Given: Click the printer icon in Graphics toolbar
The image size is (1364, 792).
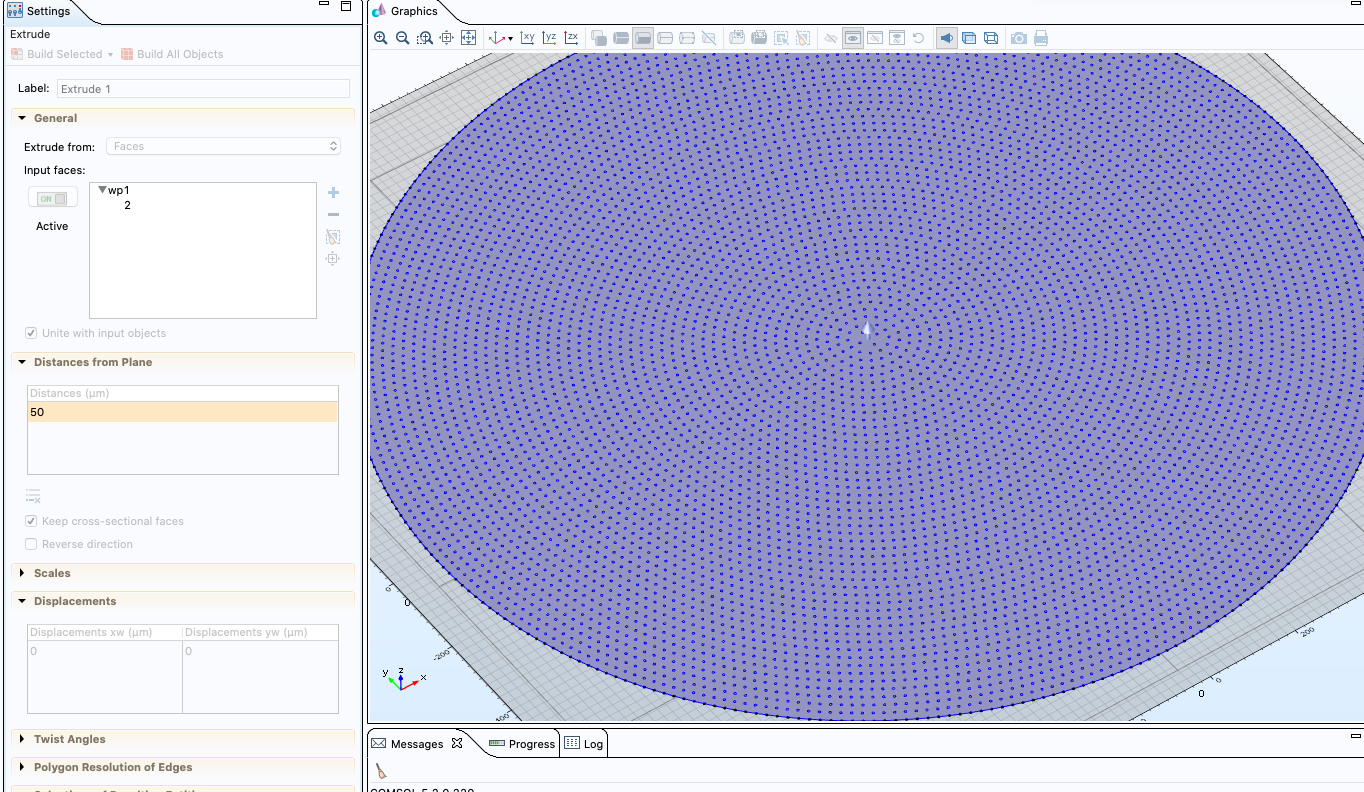Looking at the screenshot, I should tap(1041, 38).
